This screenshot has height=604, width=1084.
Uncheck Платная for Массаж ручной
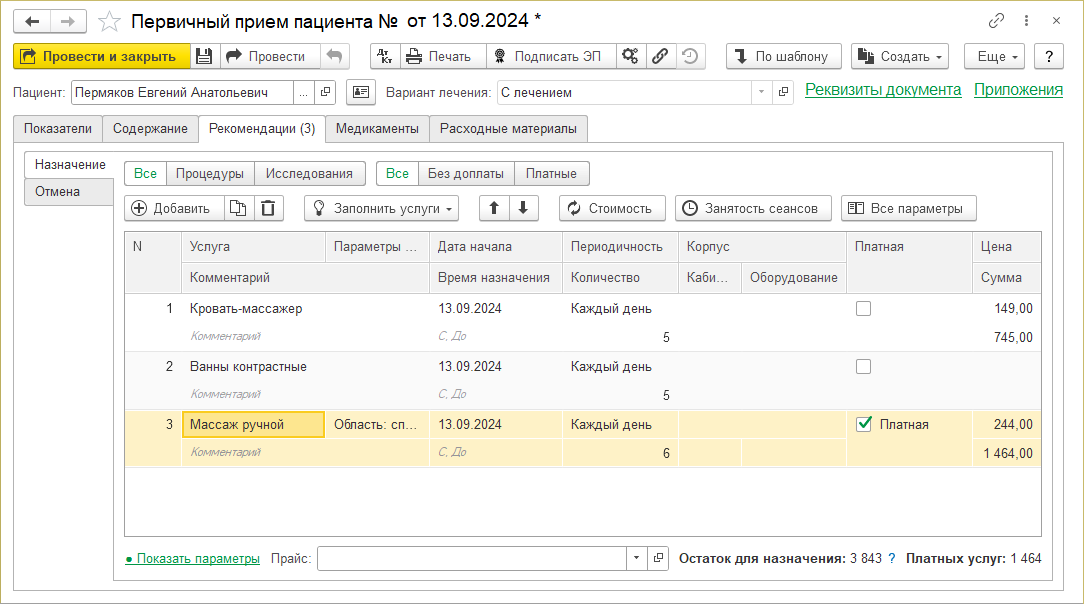tap(864, 425)
